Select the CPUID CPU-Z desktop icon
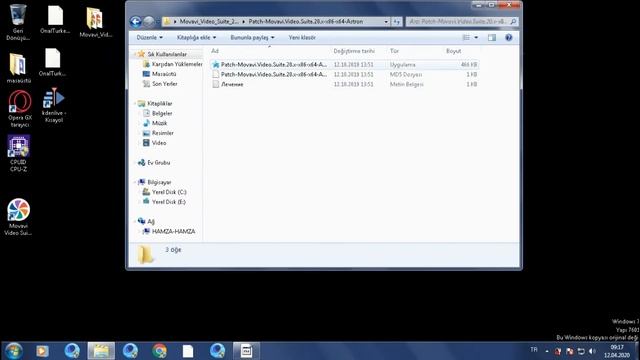 [x=18, y=153]
